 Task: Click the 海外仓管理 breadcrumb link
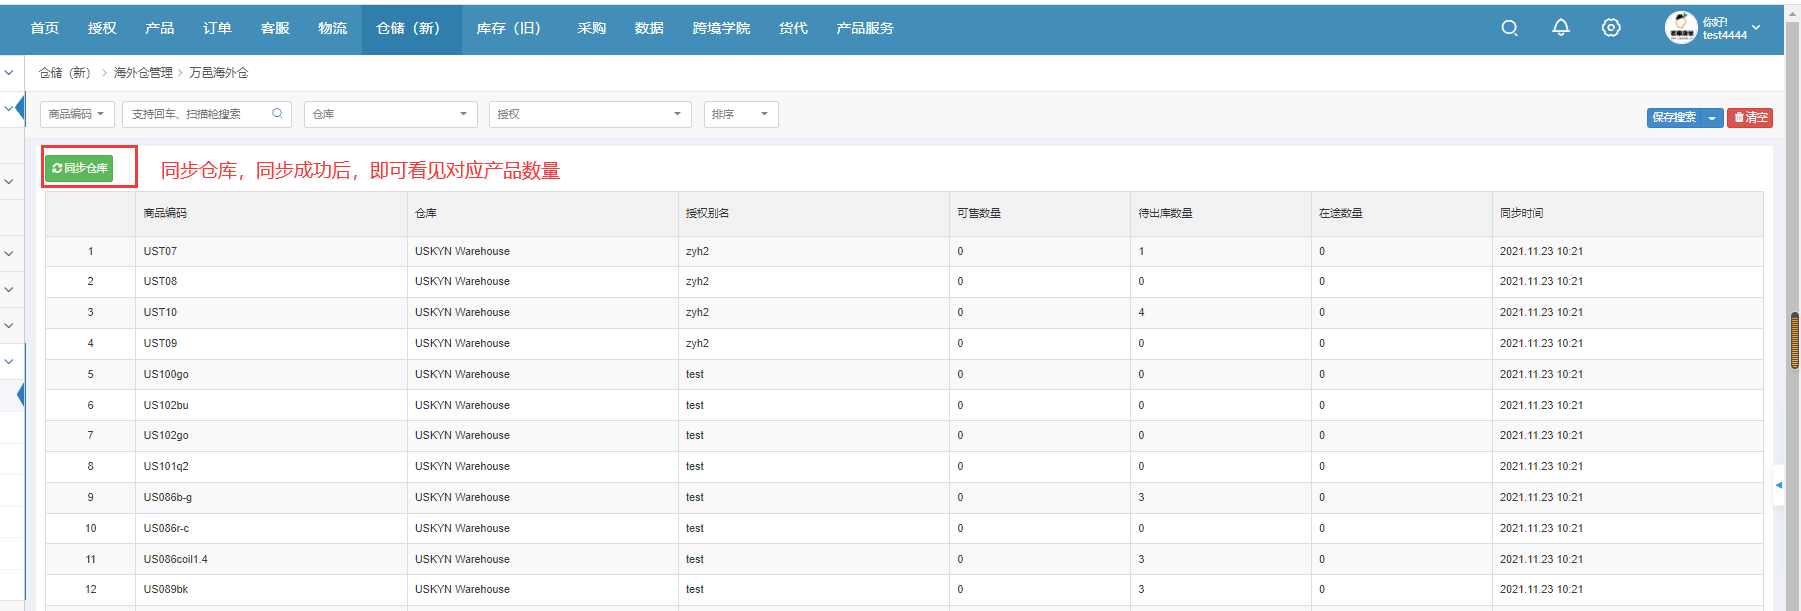(x=143, y=73)
